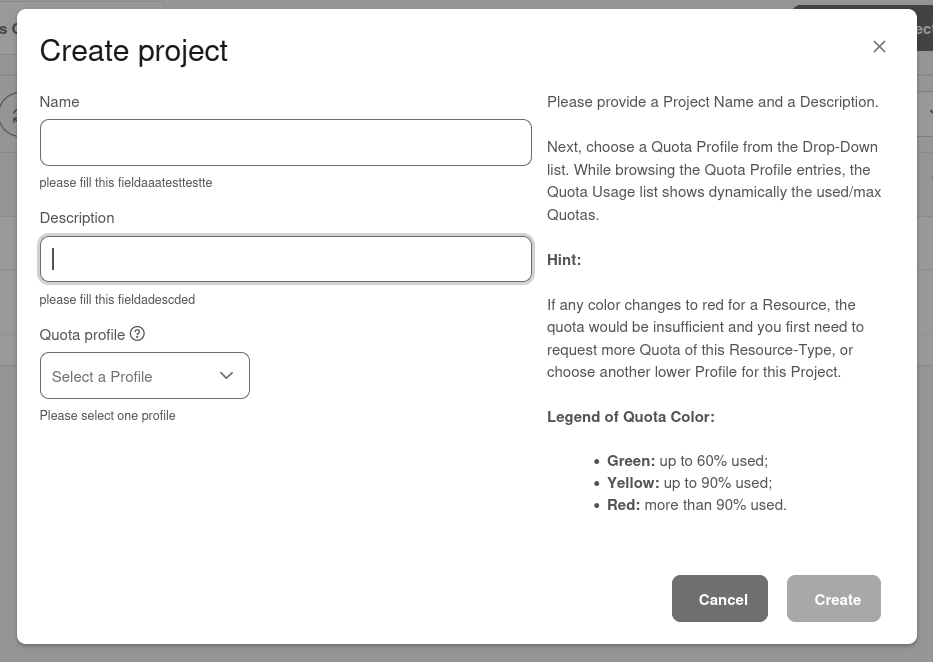Close the Create project dialog with the X

click(879, 47)
